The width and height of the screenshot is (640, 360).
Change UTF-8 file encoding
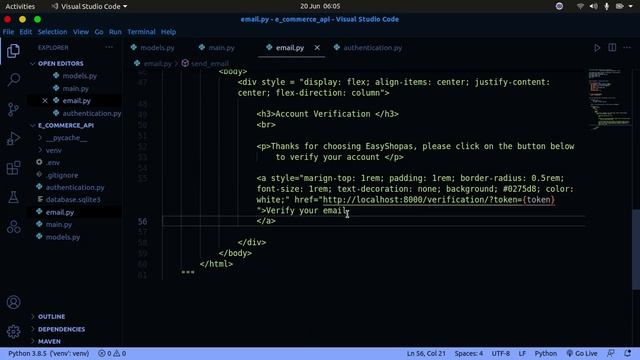[501, 353]
